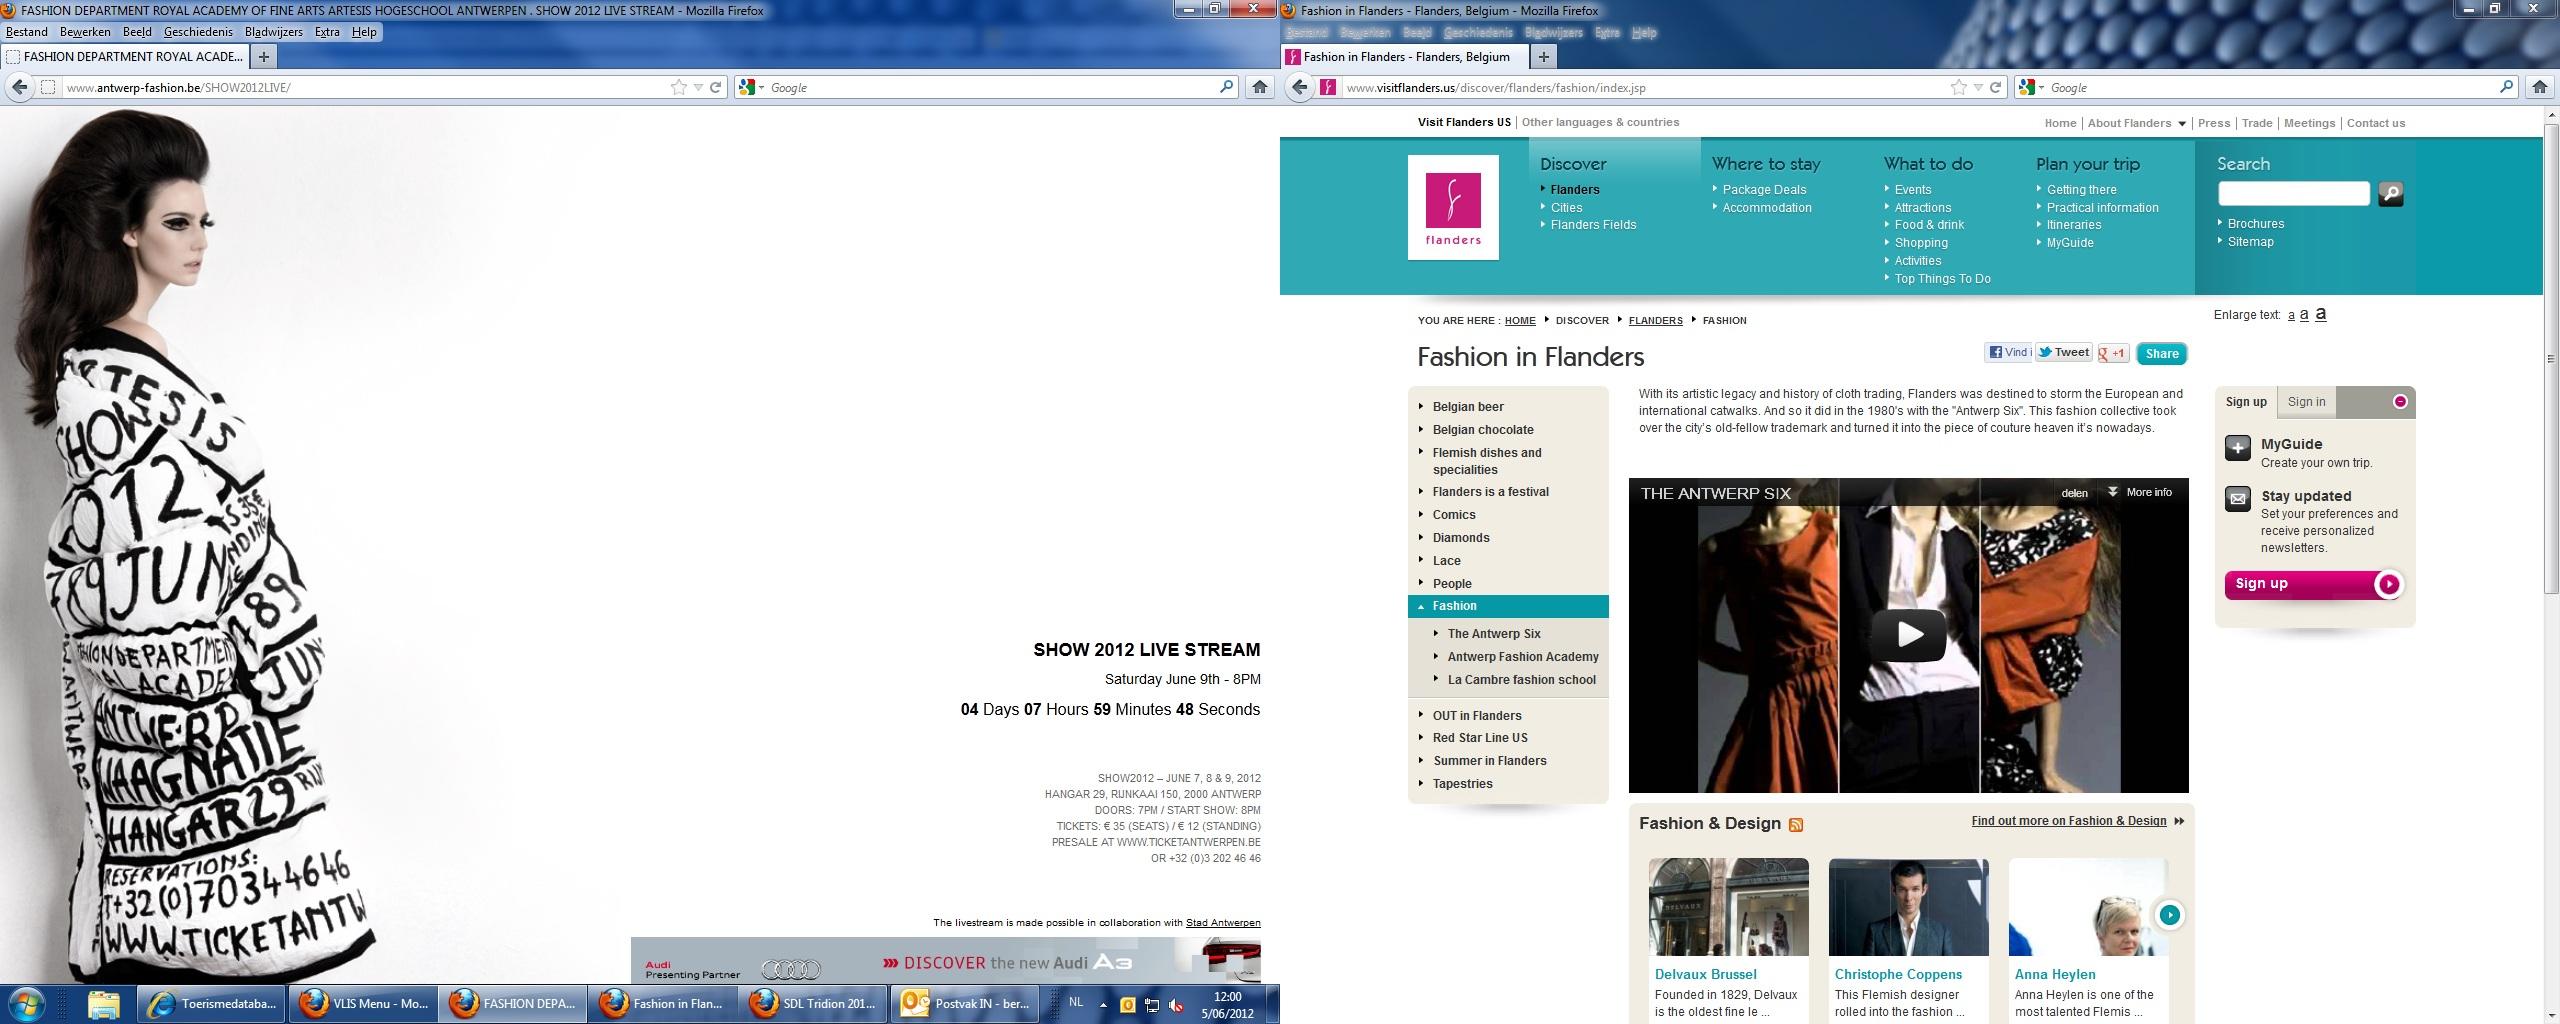Advance Fashion & Design carousel arrow

2169,915
